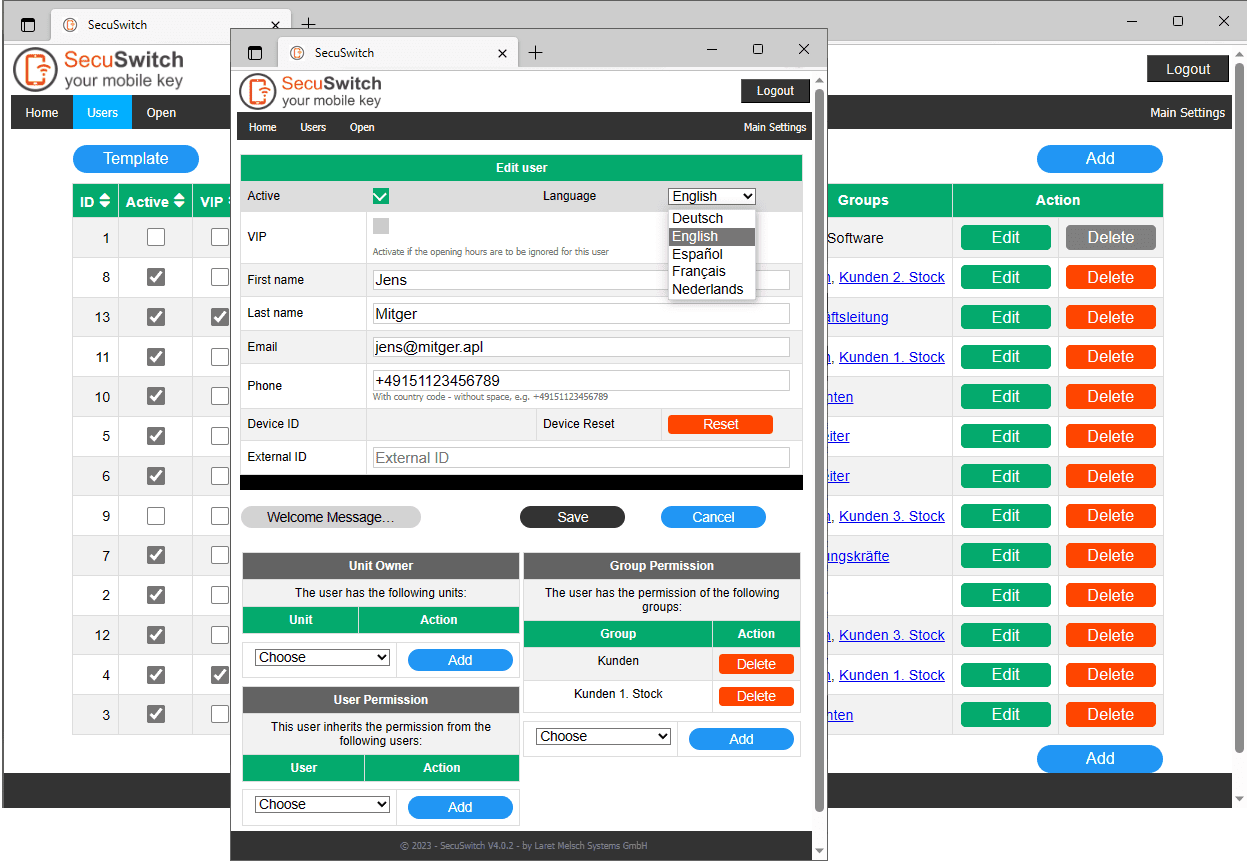Click the Last name field containing Mitger
Image resolution: width=1250 pixels, height=863 pixels.
[x=581, y=314]
